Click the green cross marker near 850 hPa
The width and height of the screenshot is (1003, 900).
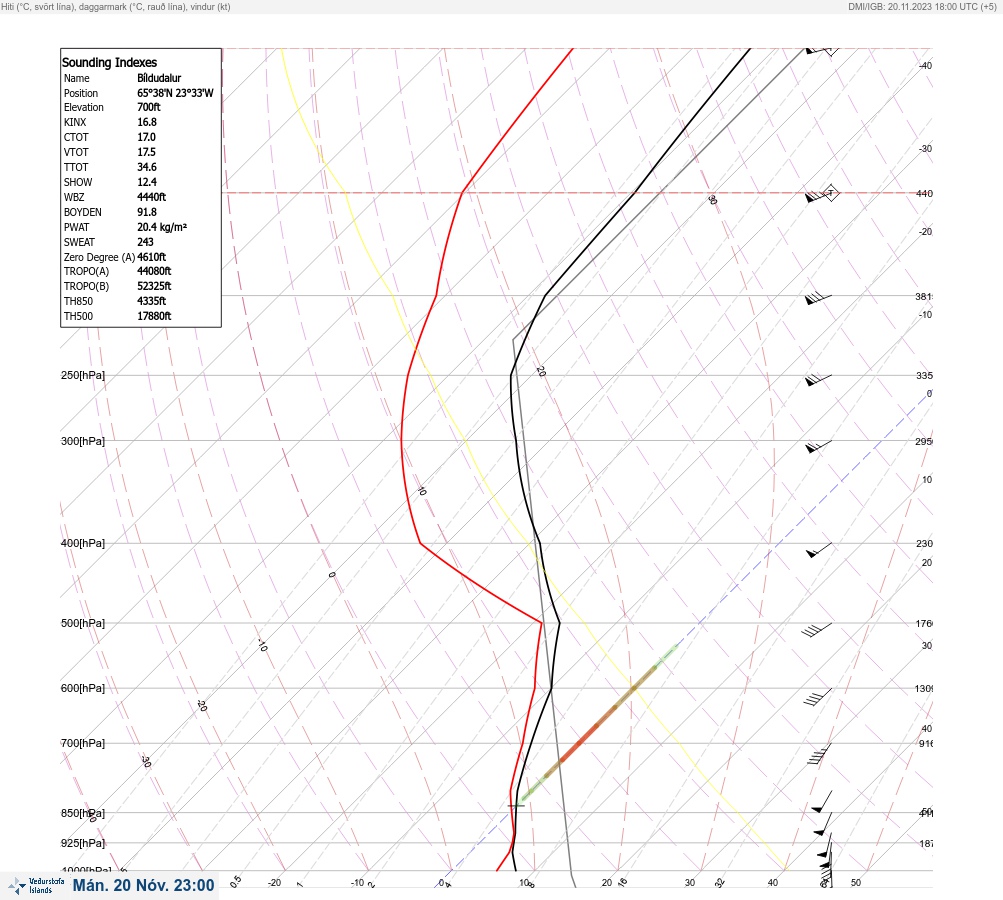coord(516,805)
